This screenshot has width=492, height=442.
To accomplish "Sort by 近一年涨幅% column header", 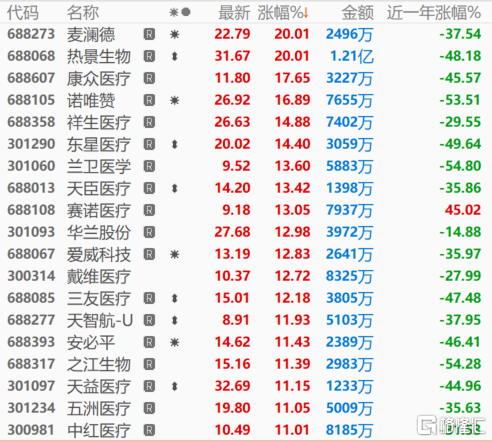I will (434, 13).
